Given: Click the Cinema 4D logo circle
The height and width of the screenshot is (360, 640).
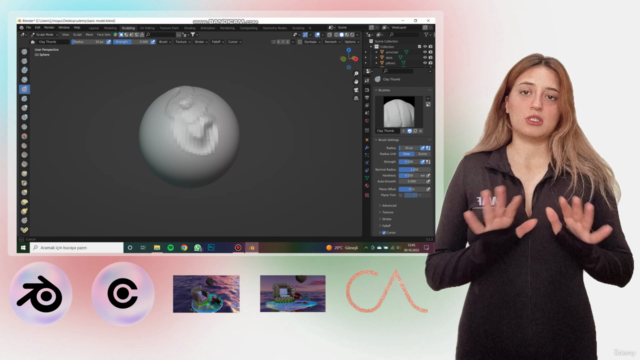Looking at the screenshot, I should [x=123, y=294].
